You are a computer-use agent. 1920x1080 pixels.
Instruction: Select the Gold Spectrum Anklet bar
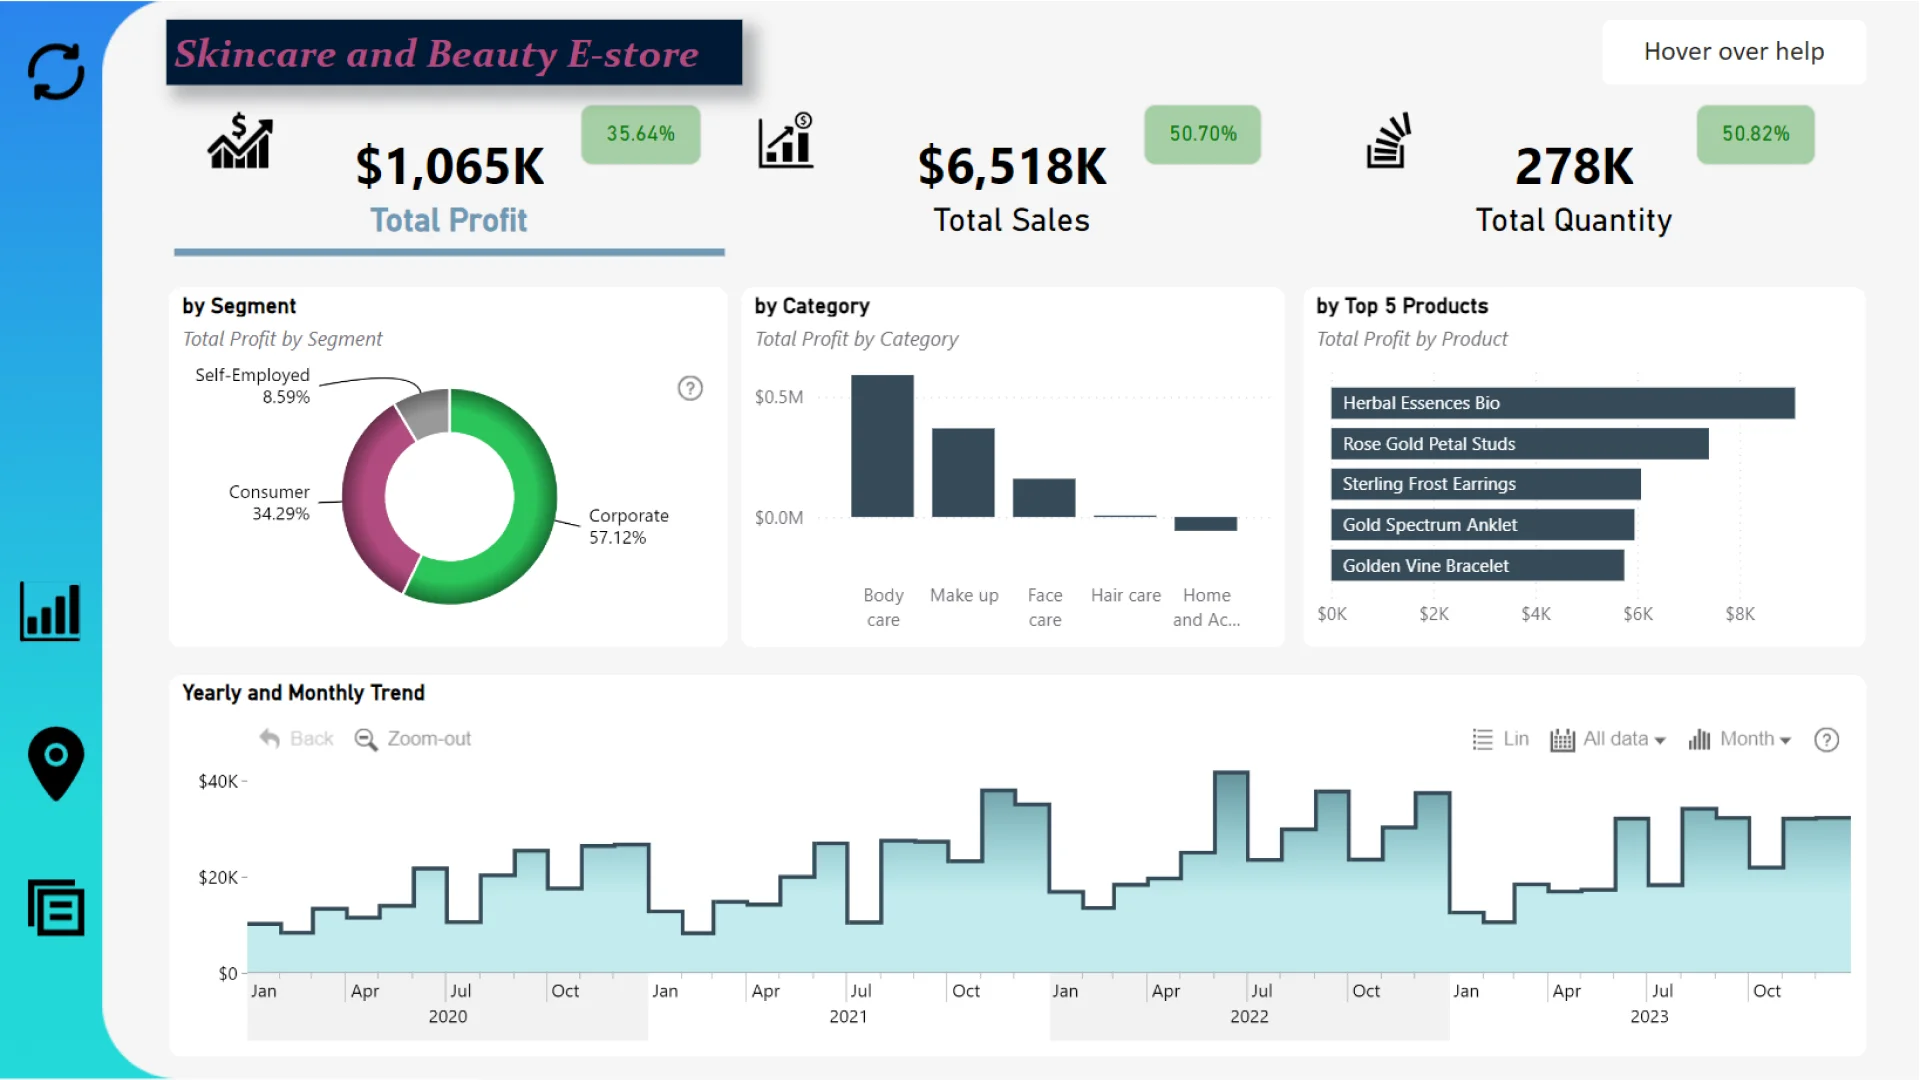(x=1483, y=525)
